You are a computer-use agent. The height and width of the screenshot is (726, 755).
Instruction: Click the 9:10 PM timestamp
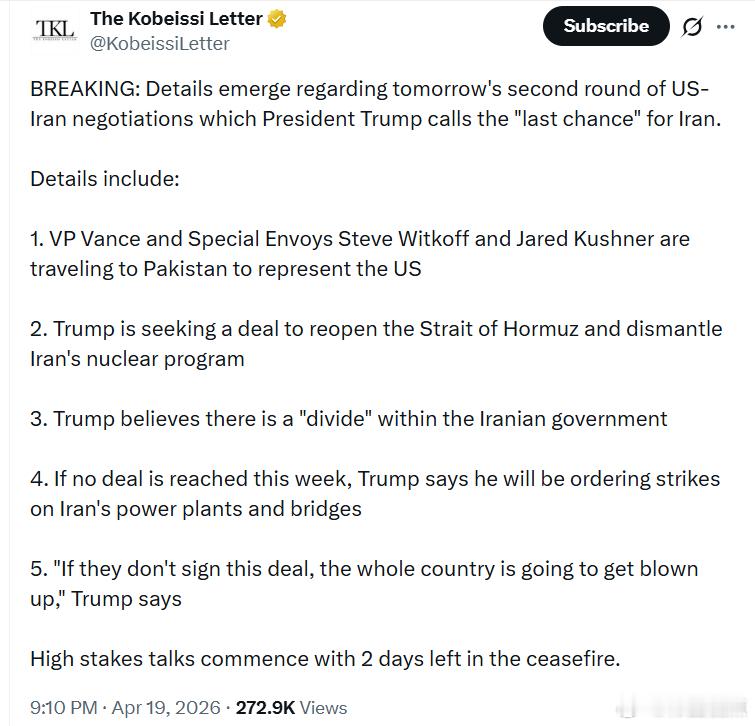tap(63, 707)
